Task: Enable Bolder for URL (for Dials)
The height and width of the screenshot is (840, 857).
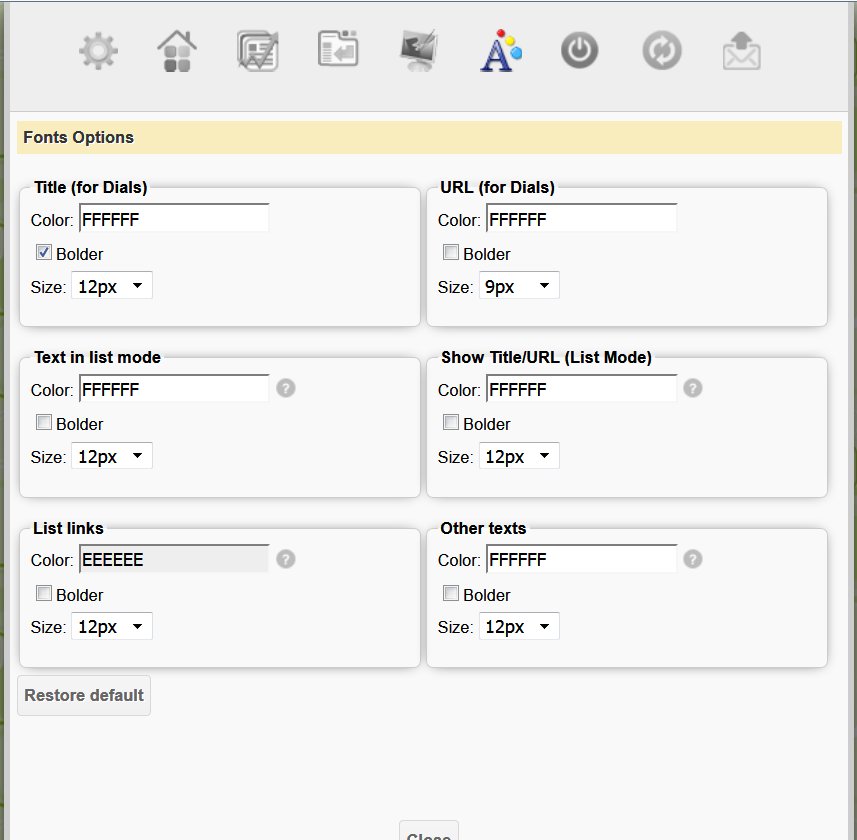Action: (451, 253)
